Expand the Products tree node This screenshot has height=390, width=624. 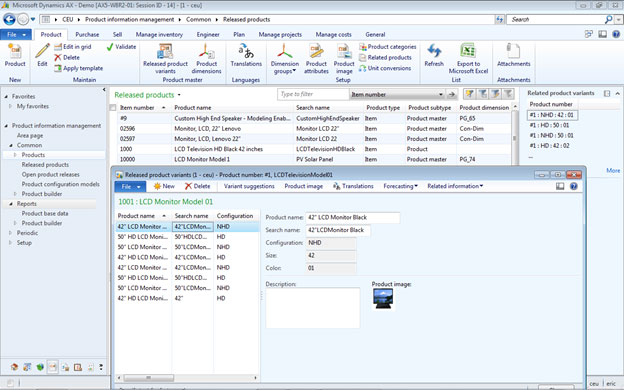pyautogui.click(x=16, y=155)
